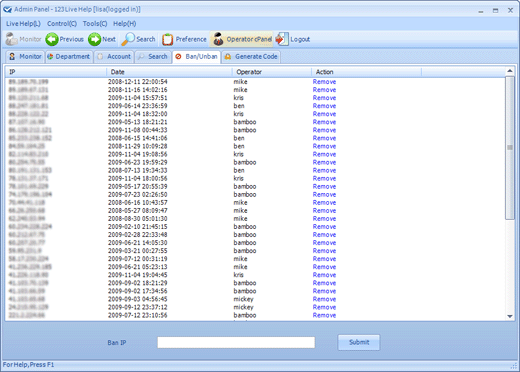Click operator kris on 2009-11-04 19:04:45 row
Viewport: 520px width, 372px height.
pos(238,275)
